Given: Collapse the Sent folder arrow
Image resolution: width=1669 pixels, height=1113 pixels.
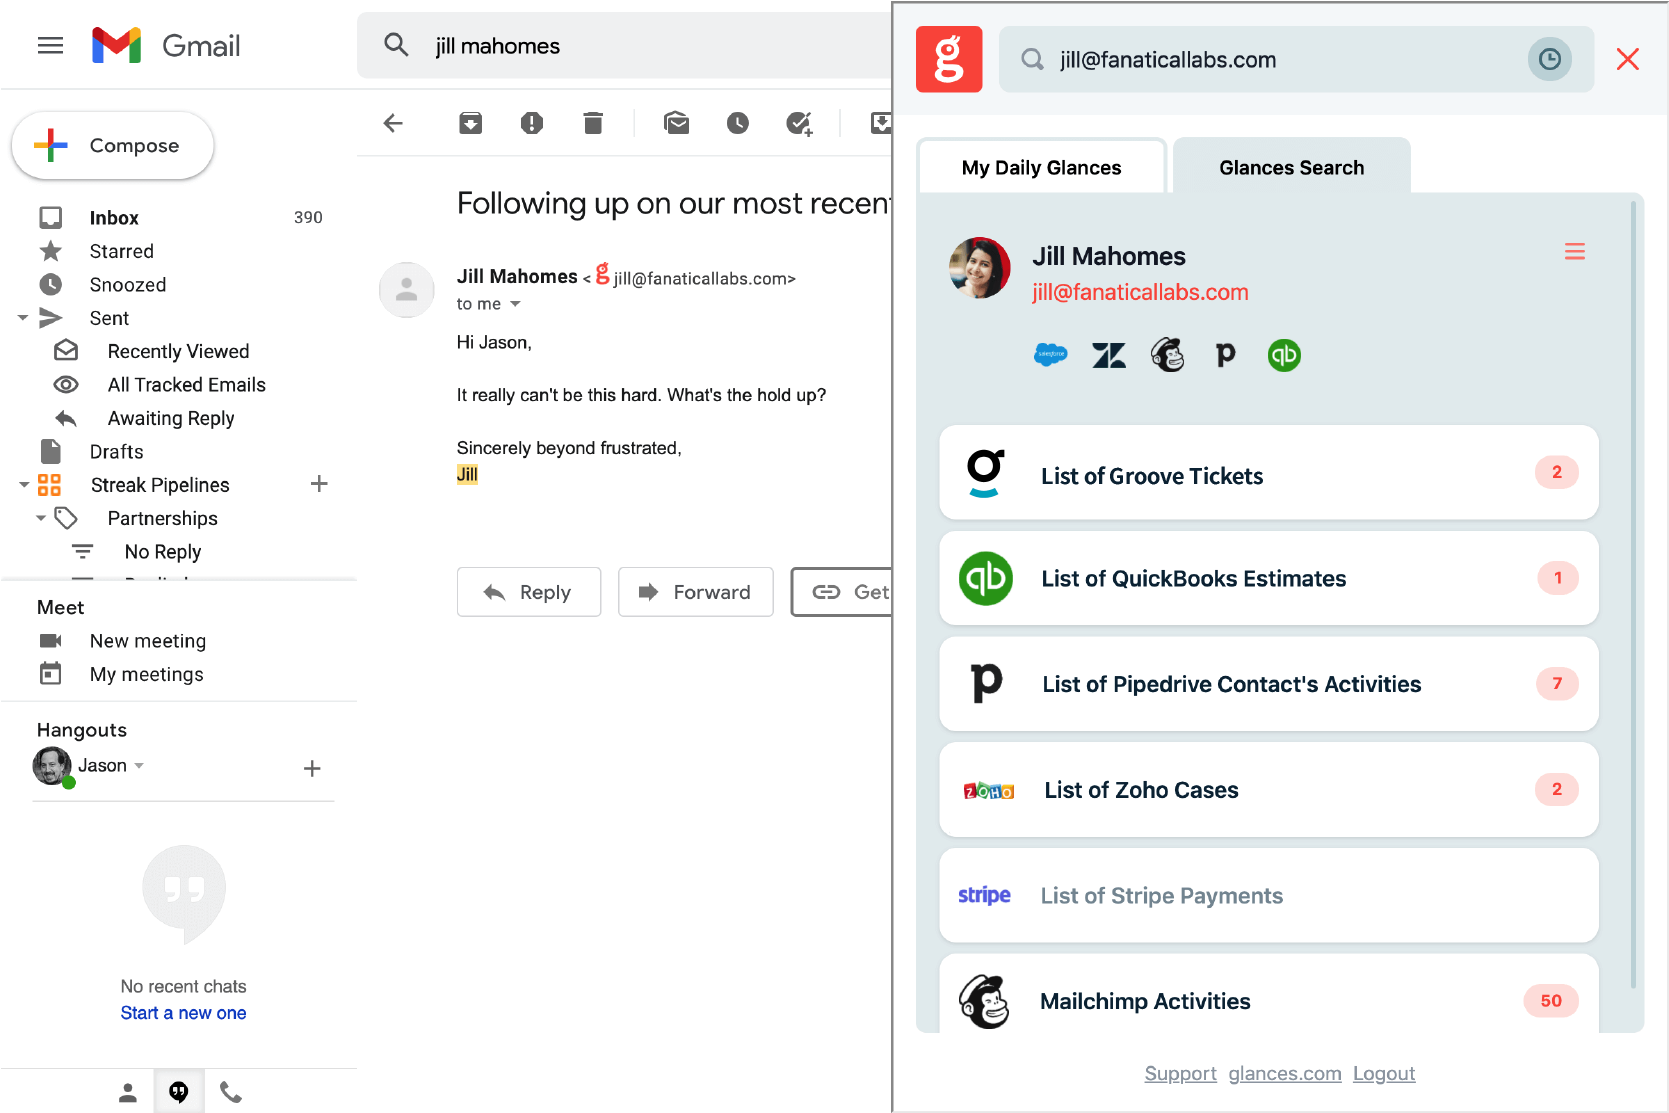Looking at the screenshot, I should [x=22, y=318].
